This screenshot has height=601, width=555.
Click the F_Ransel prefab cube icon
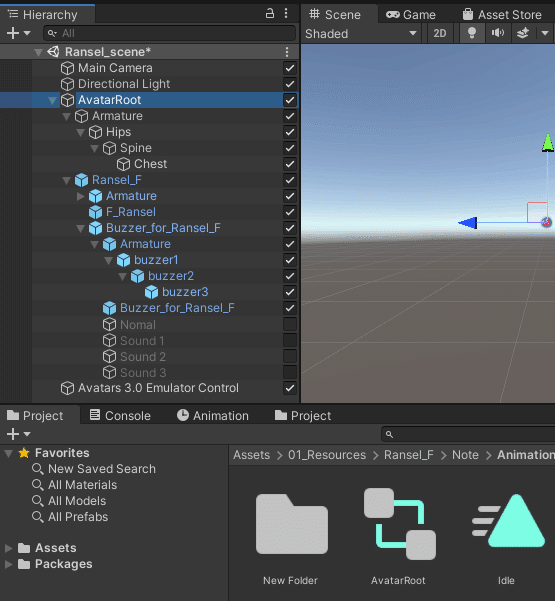(x=95, y=212)
